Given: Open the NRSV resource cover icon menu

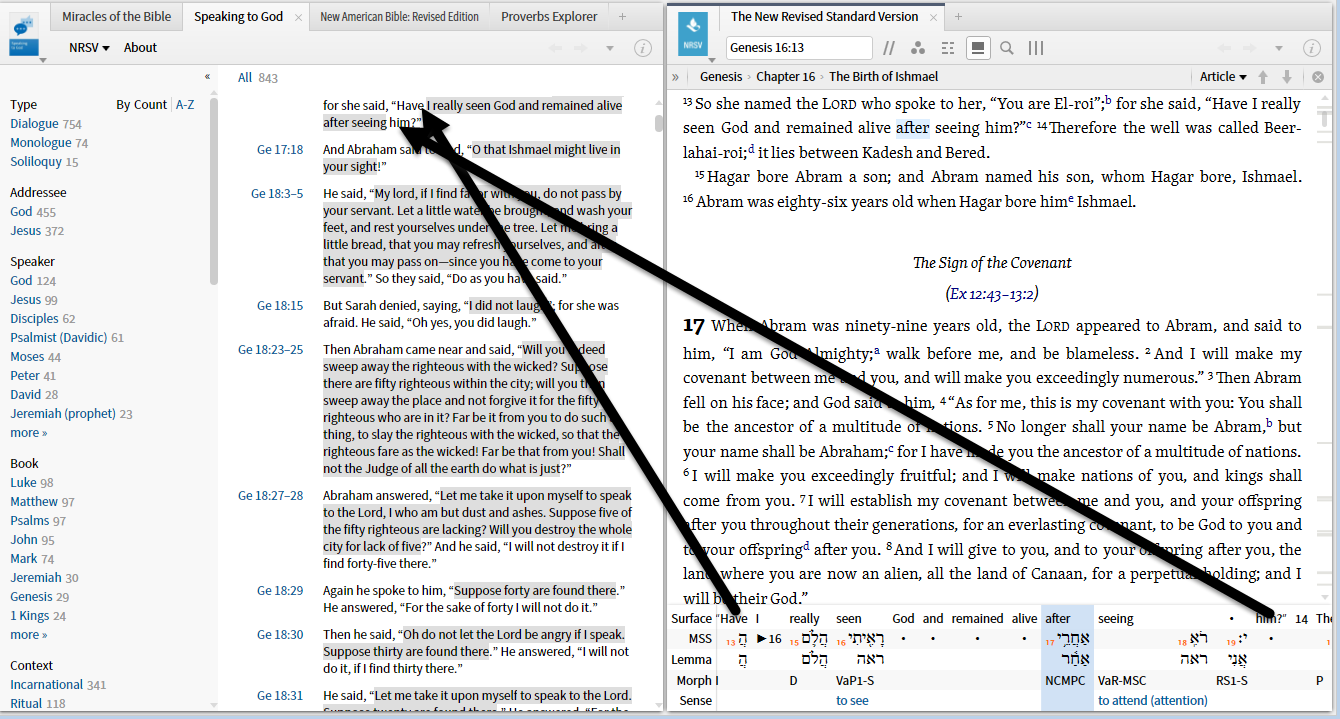Looking at the screenshot, I should pyautogui.click(x=693, y=34).
